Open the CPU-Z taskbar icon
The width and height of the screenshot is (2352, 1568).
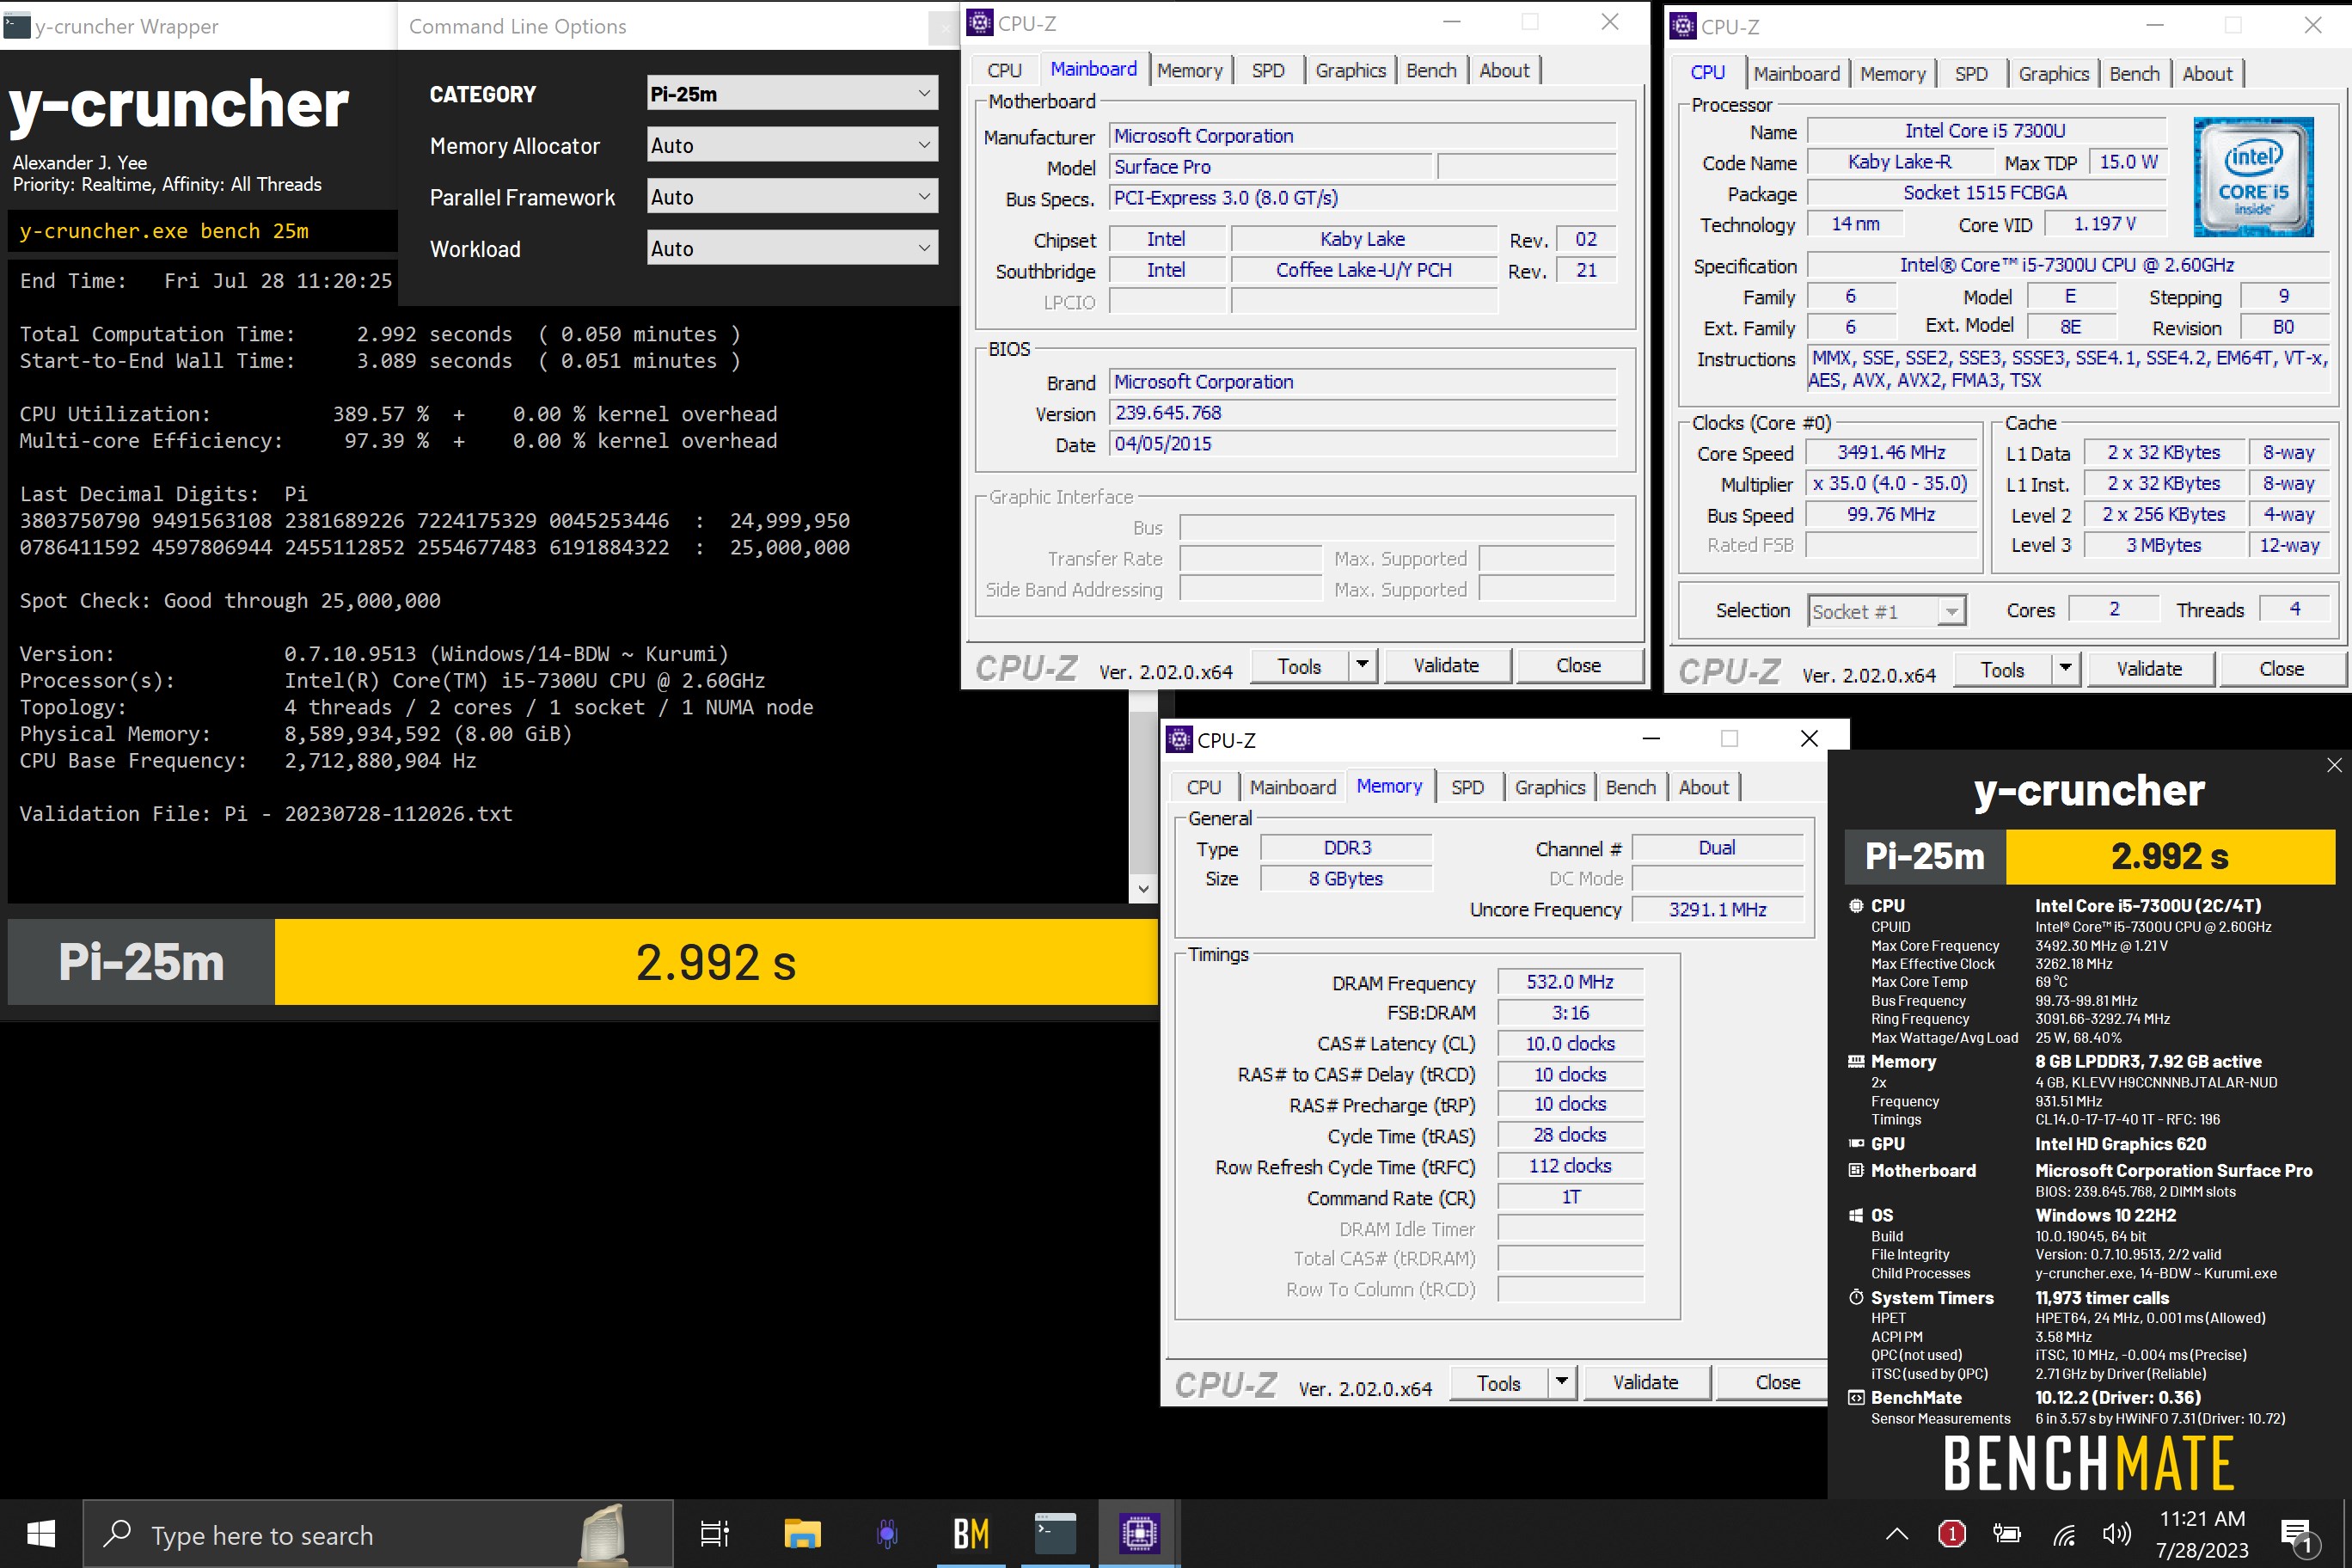(x=1139, y=1533)
